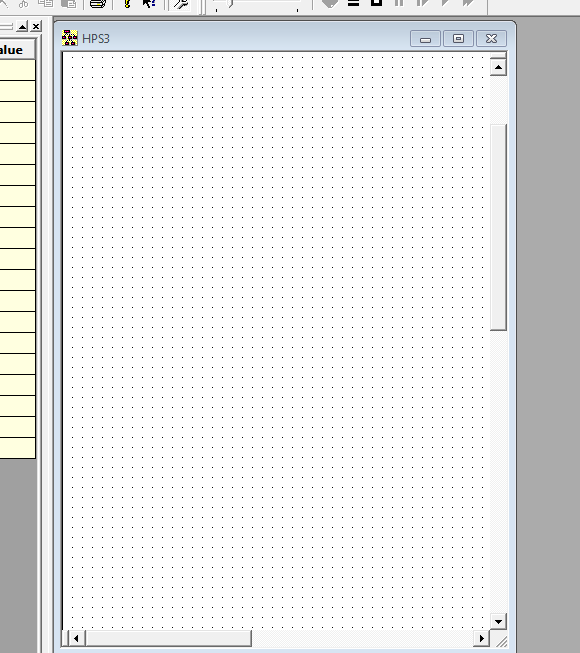Image resolution: width=580 pixels, height=653 pixels.
Task: Adjust the toolbar speed slider handle
Action: click(x=230, y=4)
